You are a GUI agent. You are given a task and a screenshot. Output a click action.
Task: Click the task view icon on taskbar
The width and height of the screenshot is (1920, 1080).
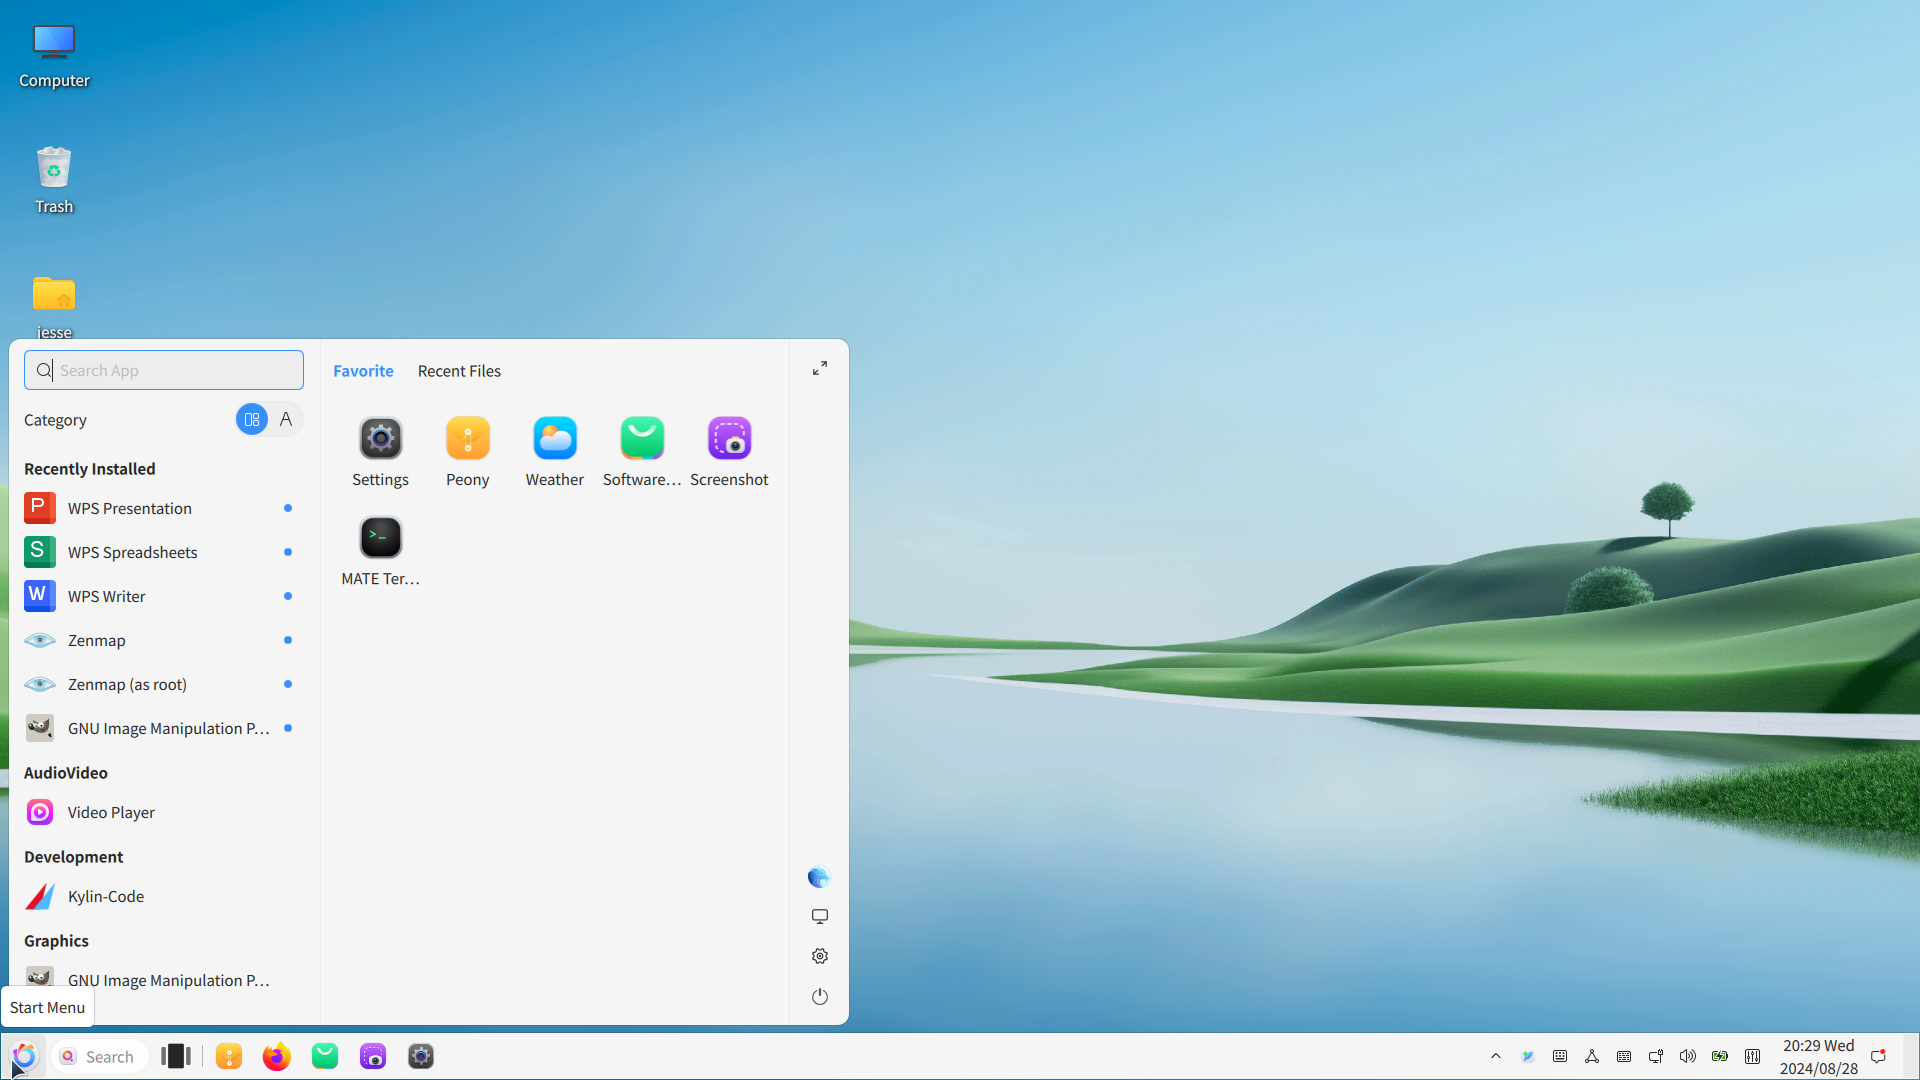click(175, 1056)
